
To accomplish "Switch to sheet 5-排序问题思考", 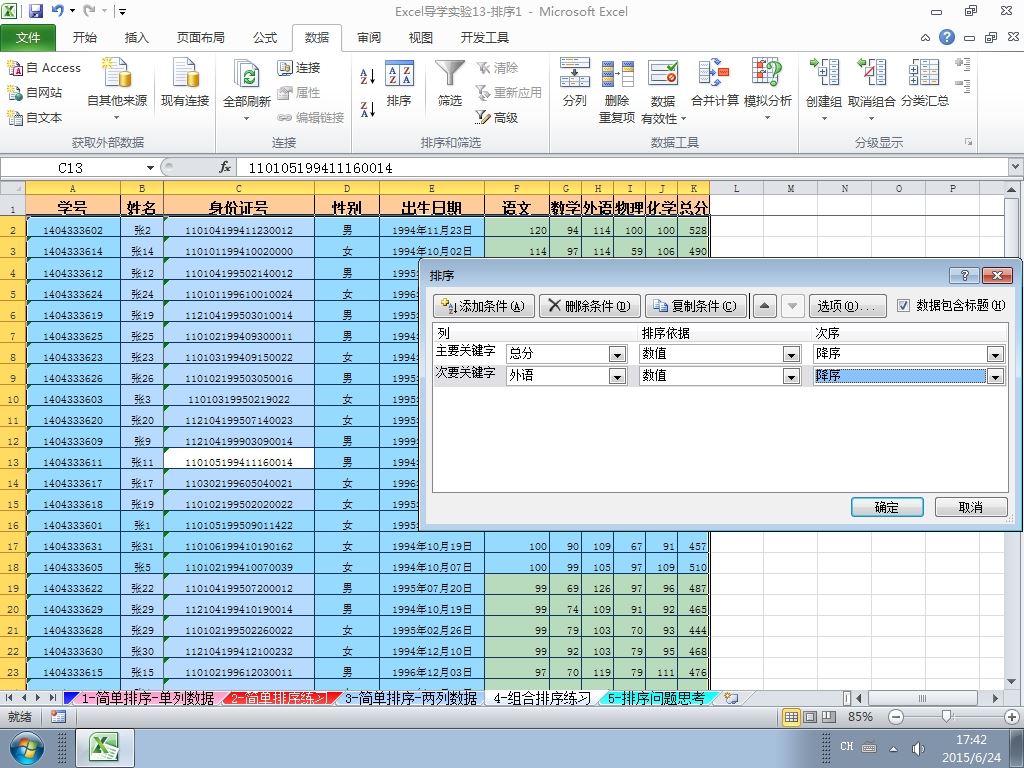I will click(656, 698).
